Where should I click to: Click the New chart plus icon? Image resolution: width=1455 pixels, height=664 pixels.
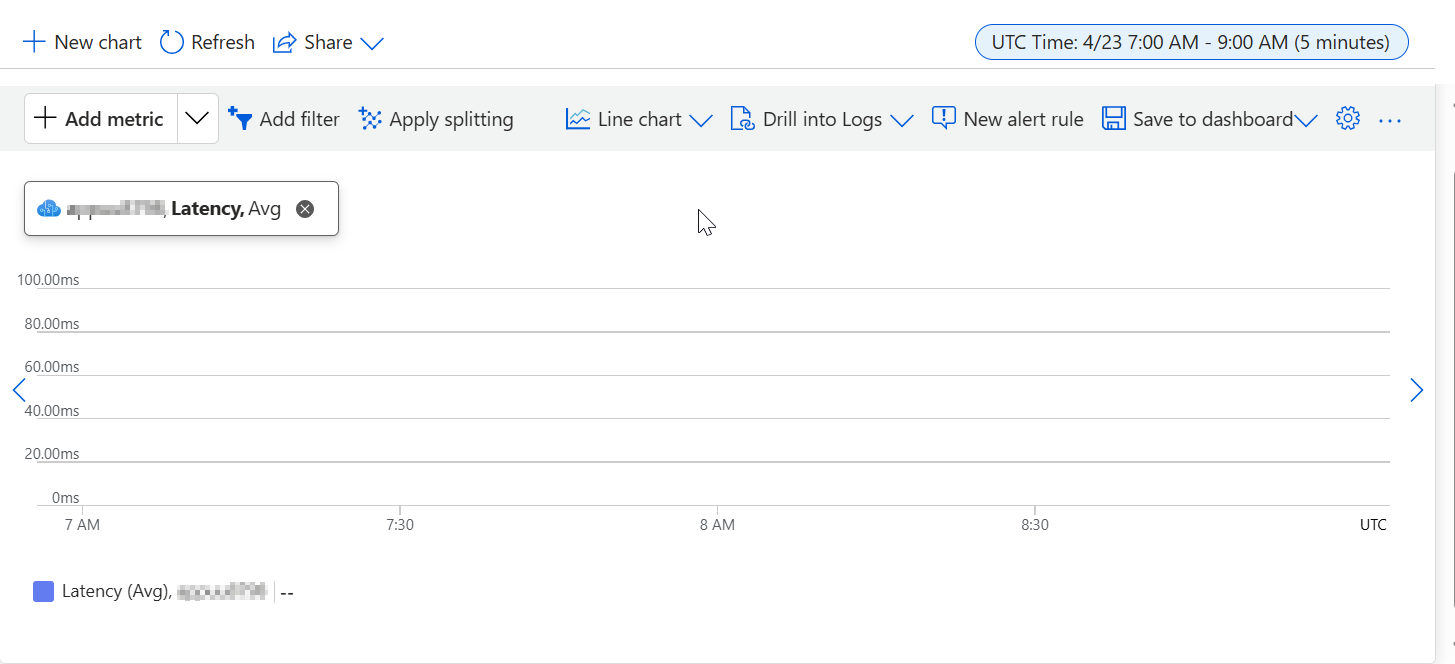34,42
